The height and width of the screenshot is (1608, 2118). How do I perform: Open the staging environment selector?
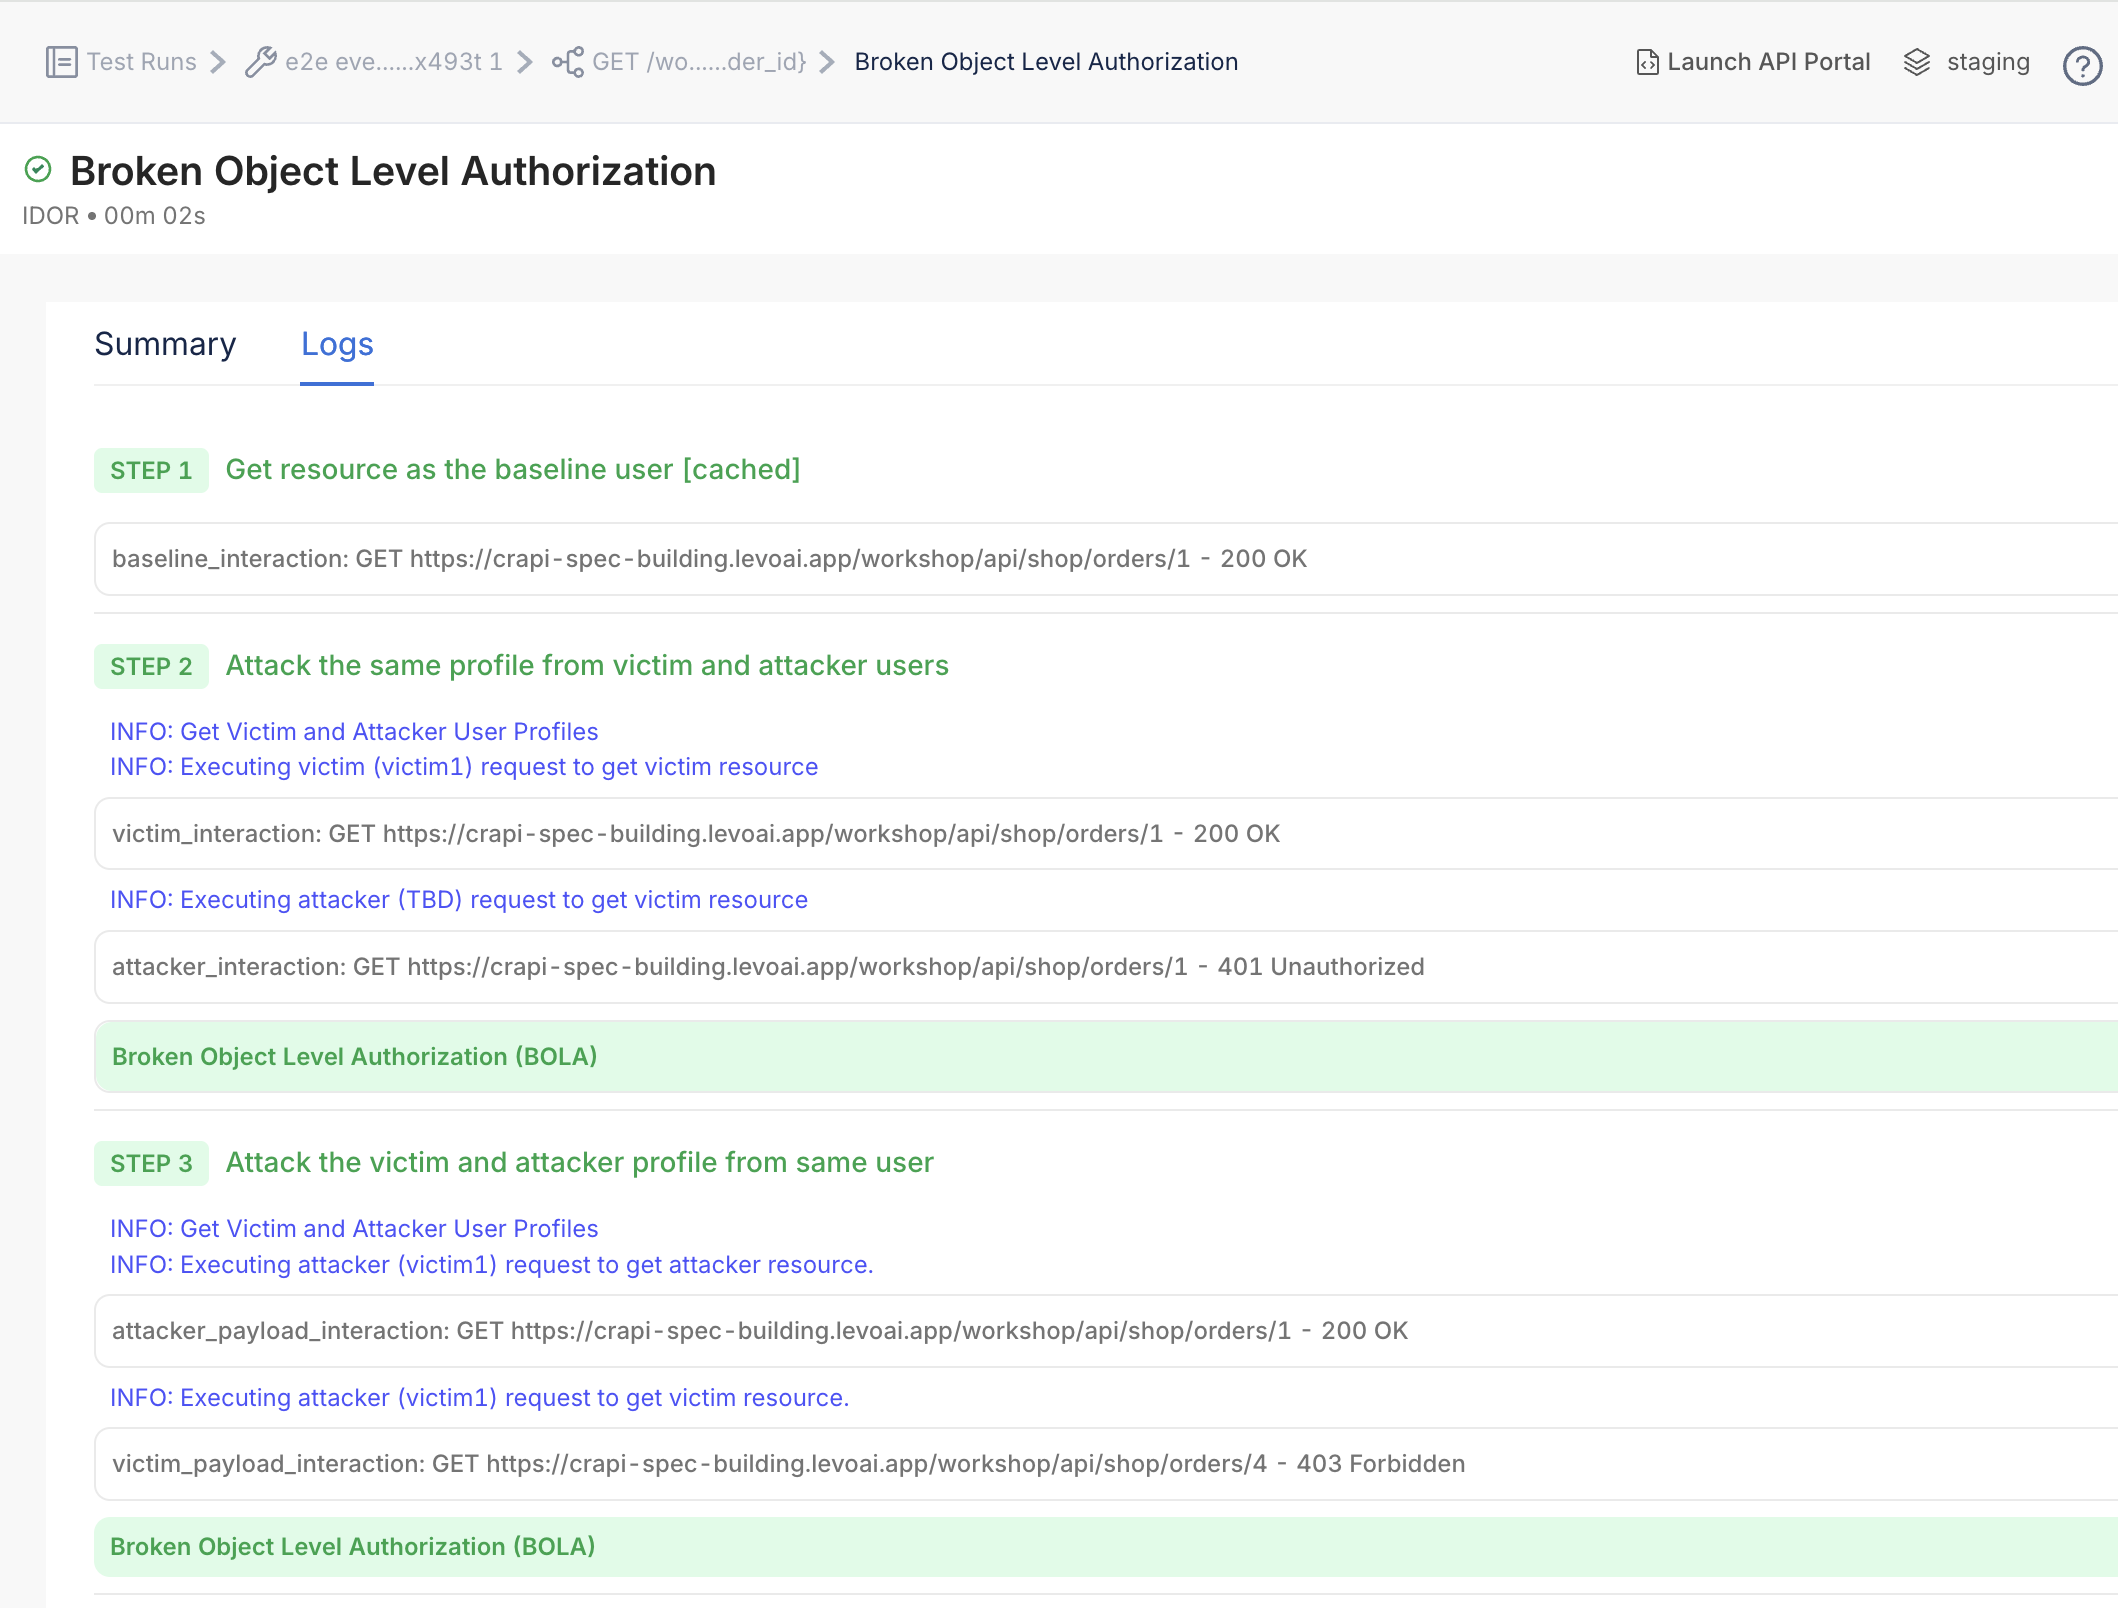1987,62
